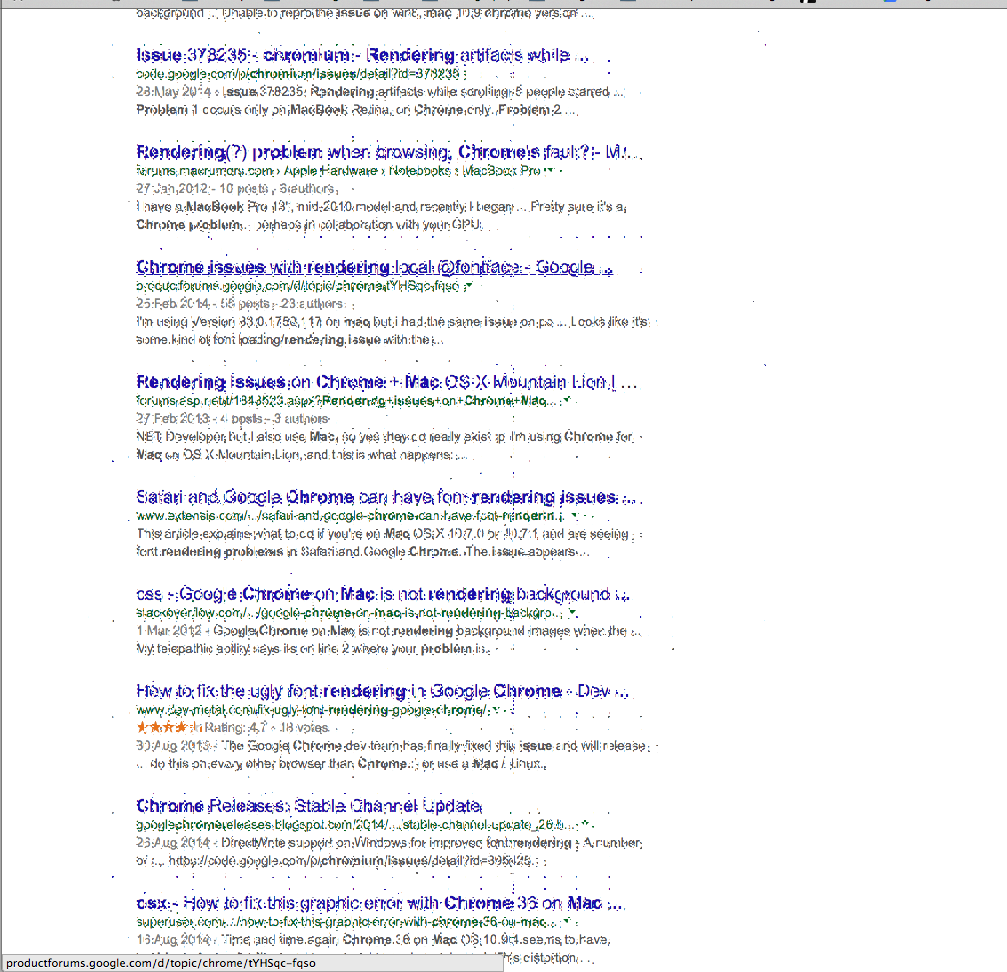The width and height of the screenshot is (1007, 972).
Task: Click green URL "stackoverflow.com/.../google-chrome-on-mac"
Action: (x=349, y=612)
